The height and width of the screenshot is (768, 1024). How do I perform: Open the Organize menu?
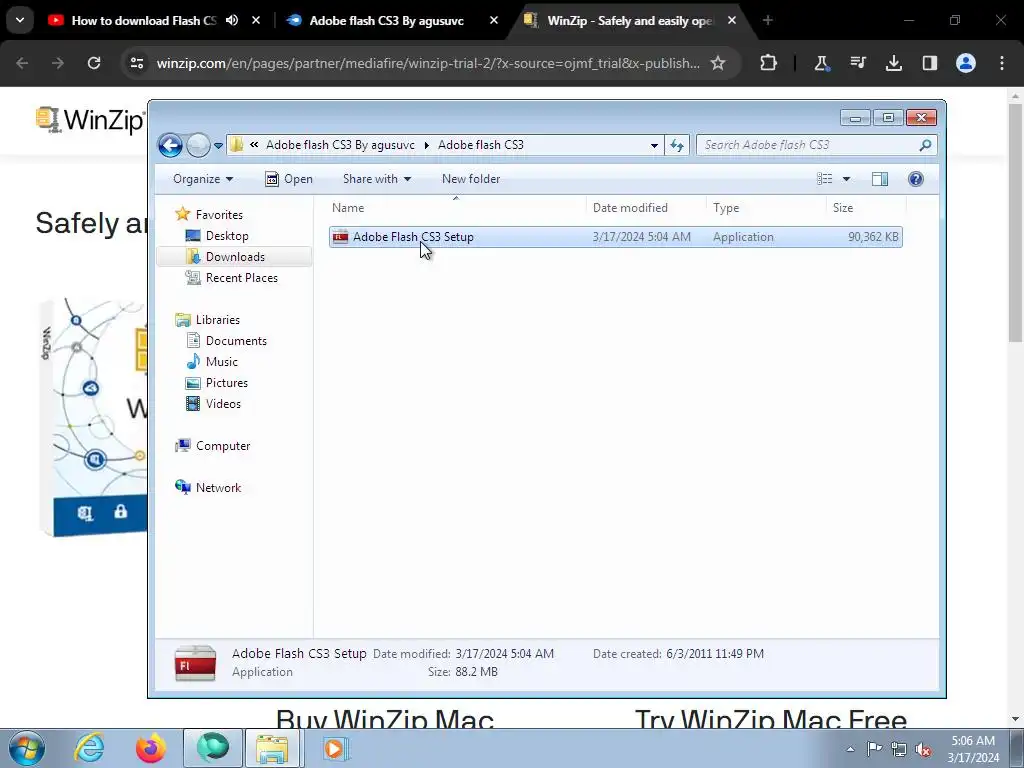[x=202, y=179]
